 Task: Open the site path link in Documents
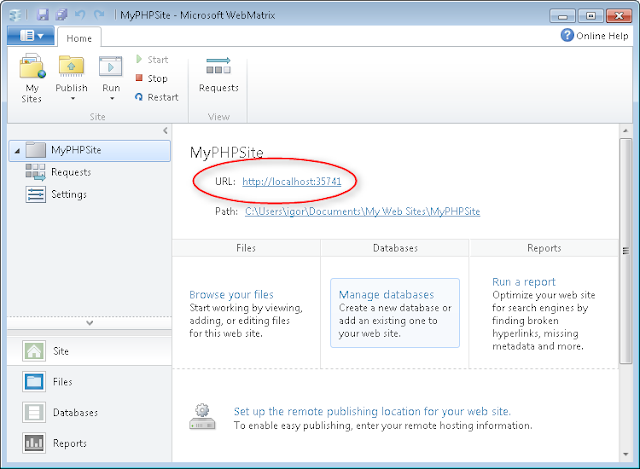coord(362,211)
